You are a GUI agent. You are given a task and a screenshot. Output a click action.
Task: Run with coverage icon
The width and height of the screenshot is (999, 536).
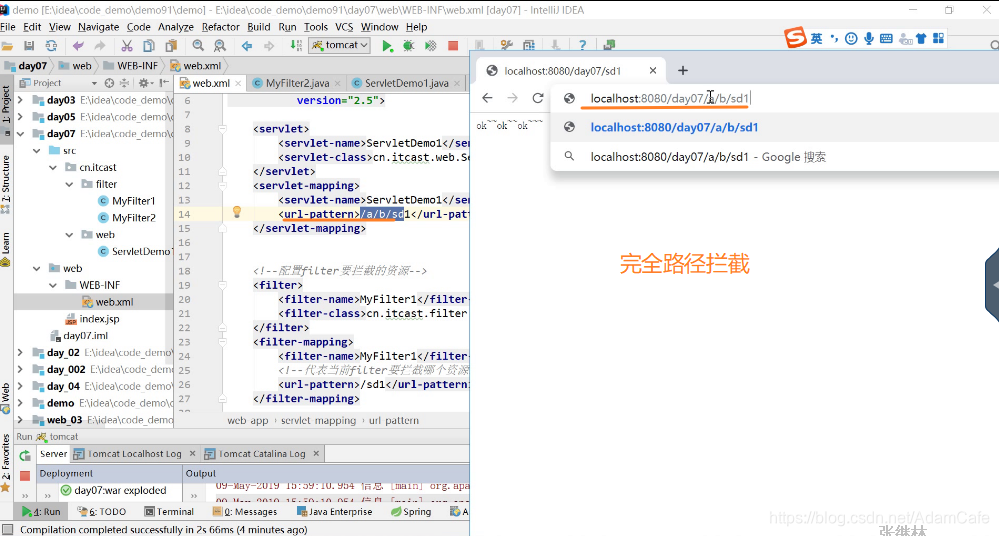tap(431, 46)
